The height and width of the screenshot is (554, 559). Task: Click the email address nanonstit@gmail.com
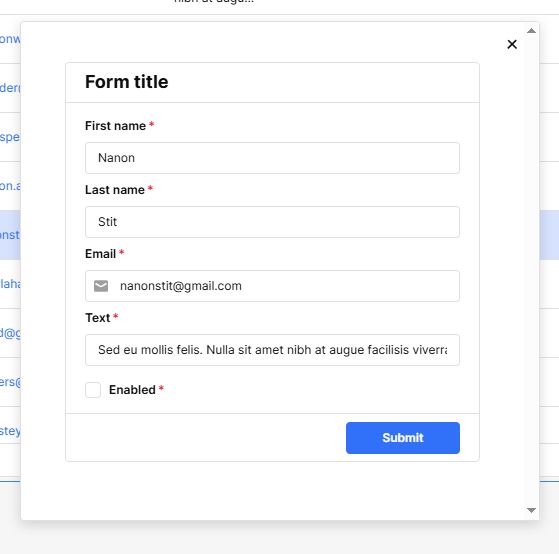[x=181, y=286]
